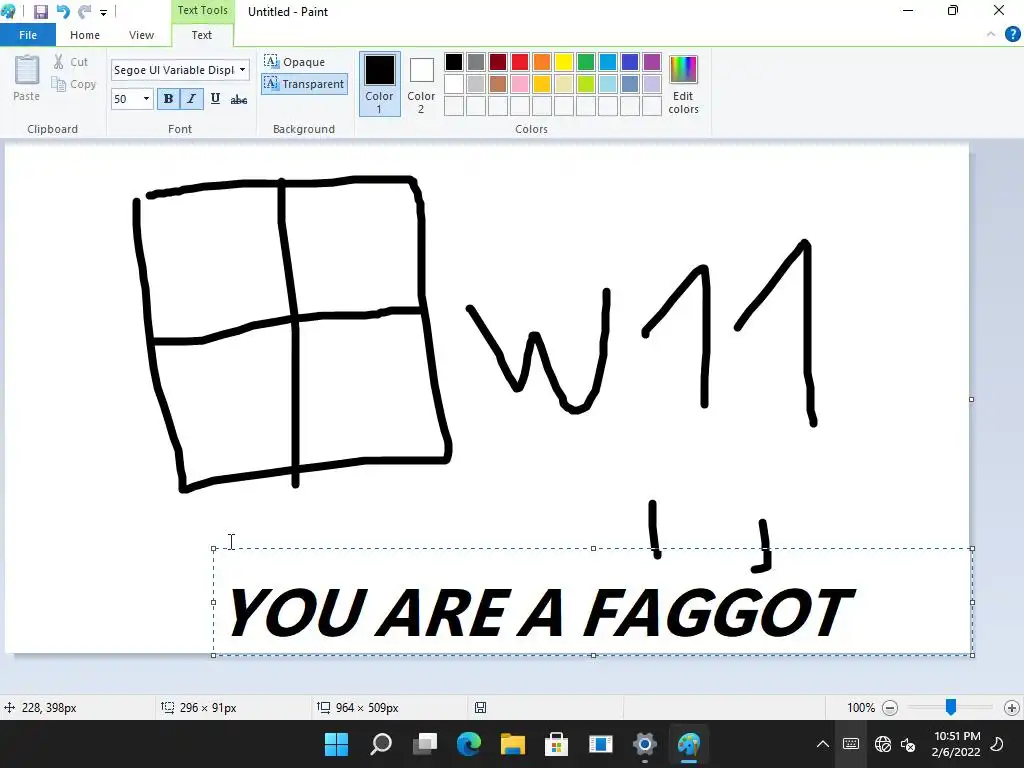
Task: Open the Windows Start menu
Action: [x=337, y=744]
